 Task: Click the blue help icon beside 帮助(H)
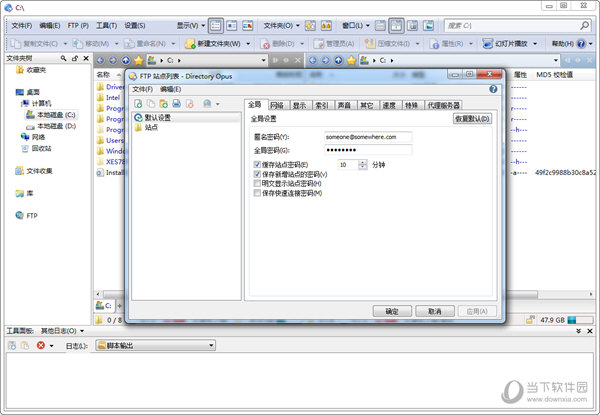pyautogui.click(x=581, y=44)
